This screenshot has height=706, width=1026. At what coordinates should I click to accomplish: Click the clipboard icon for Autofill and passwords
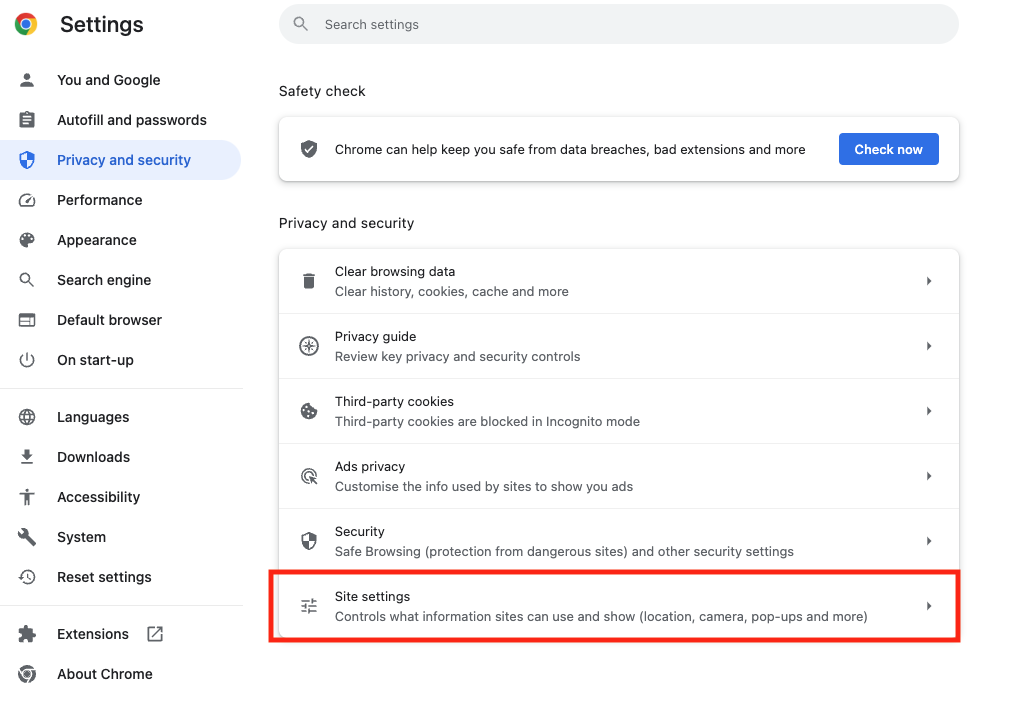click(x=27, y=120)
